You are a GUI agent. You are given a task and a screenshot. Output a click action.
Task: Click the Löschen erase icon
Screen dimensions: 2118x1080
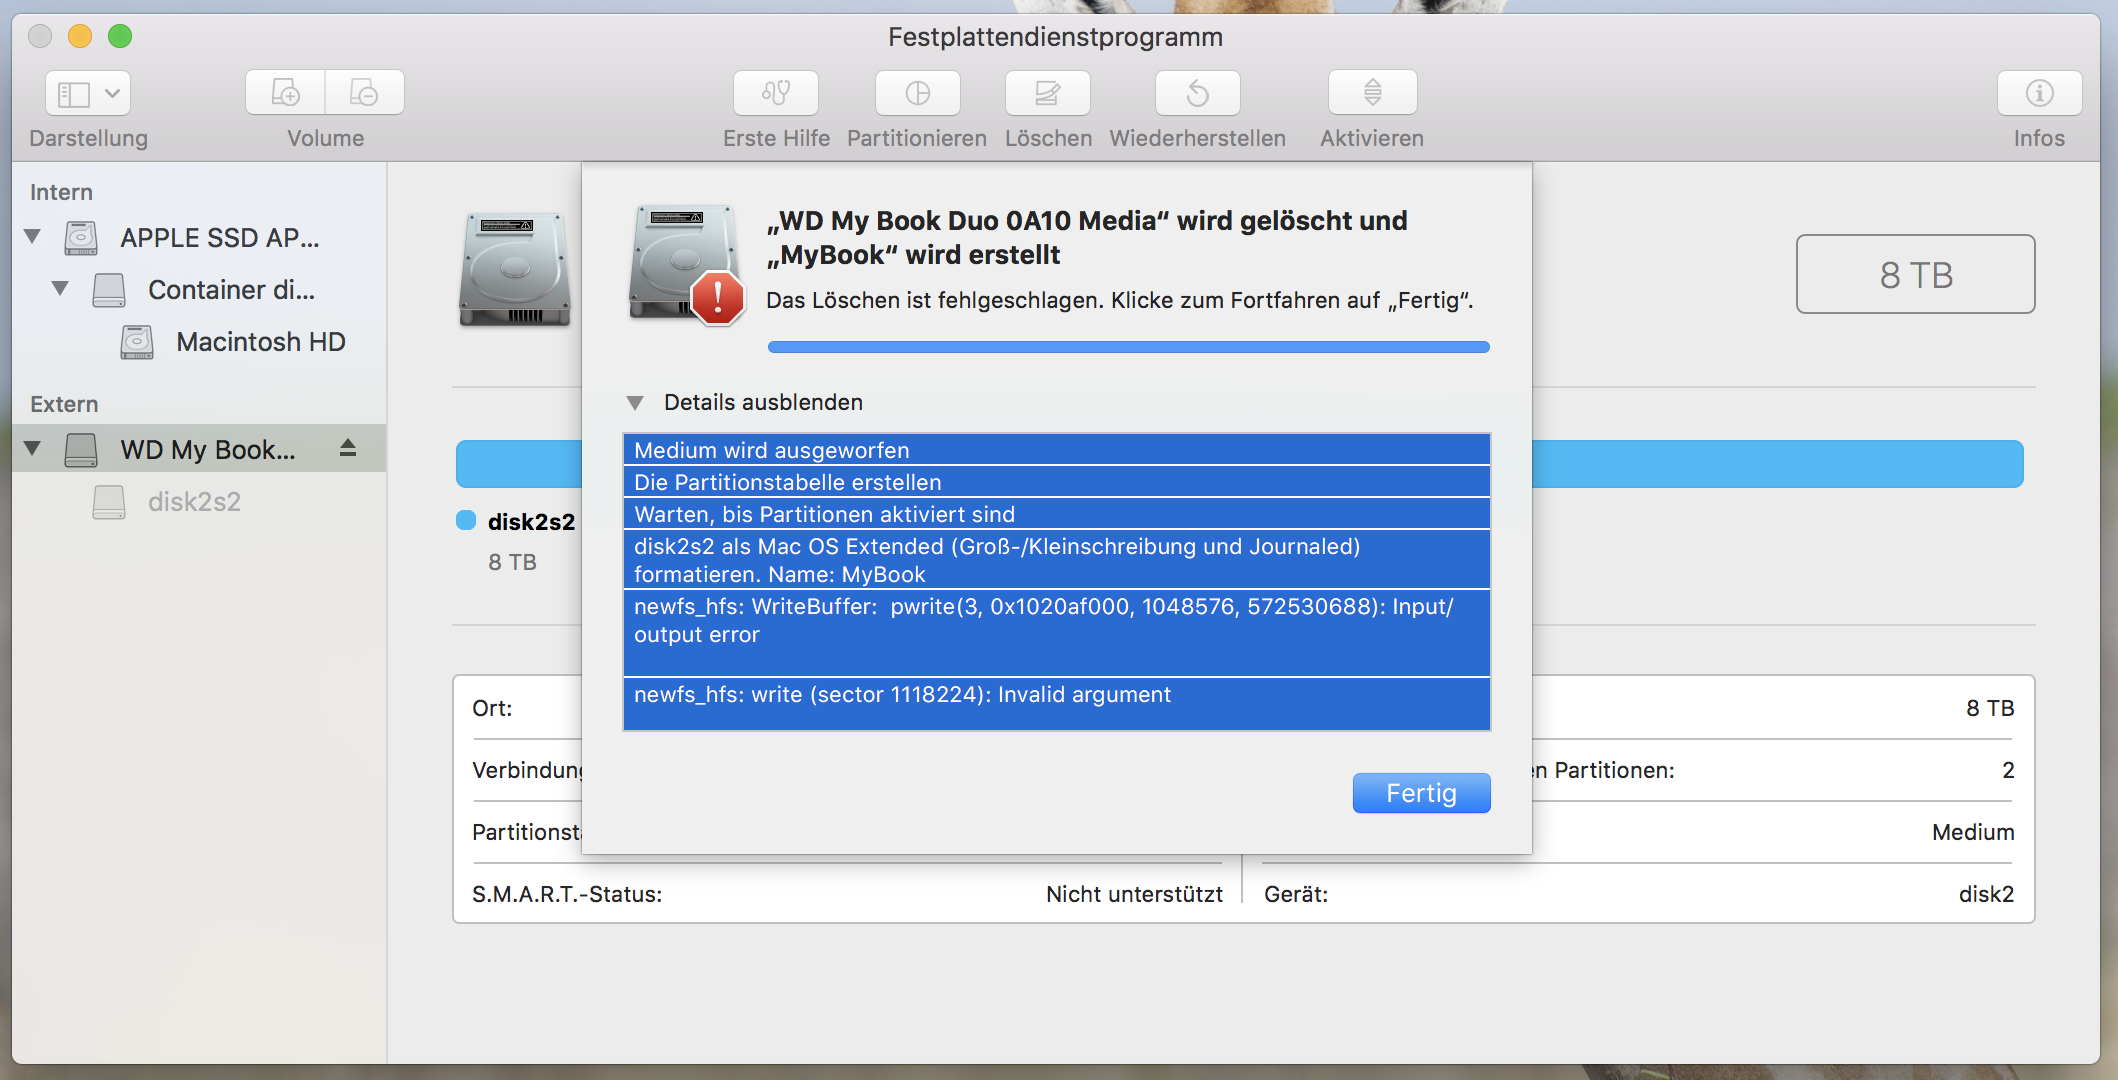[x=1047, y=93]
